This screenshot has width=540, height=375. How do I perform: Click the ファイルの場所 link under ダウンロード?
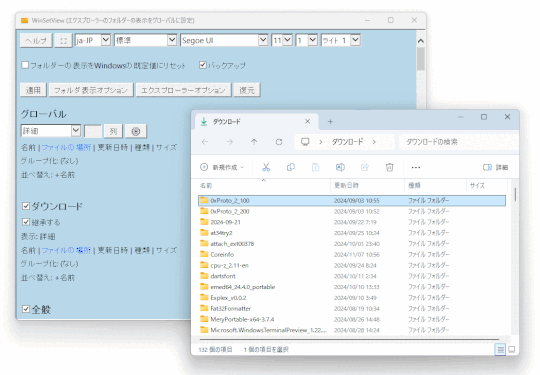66,250
